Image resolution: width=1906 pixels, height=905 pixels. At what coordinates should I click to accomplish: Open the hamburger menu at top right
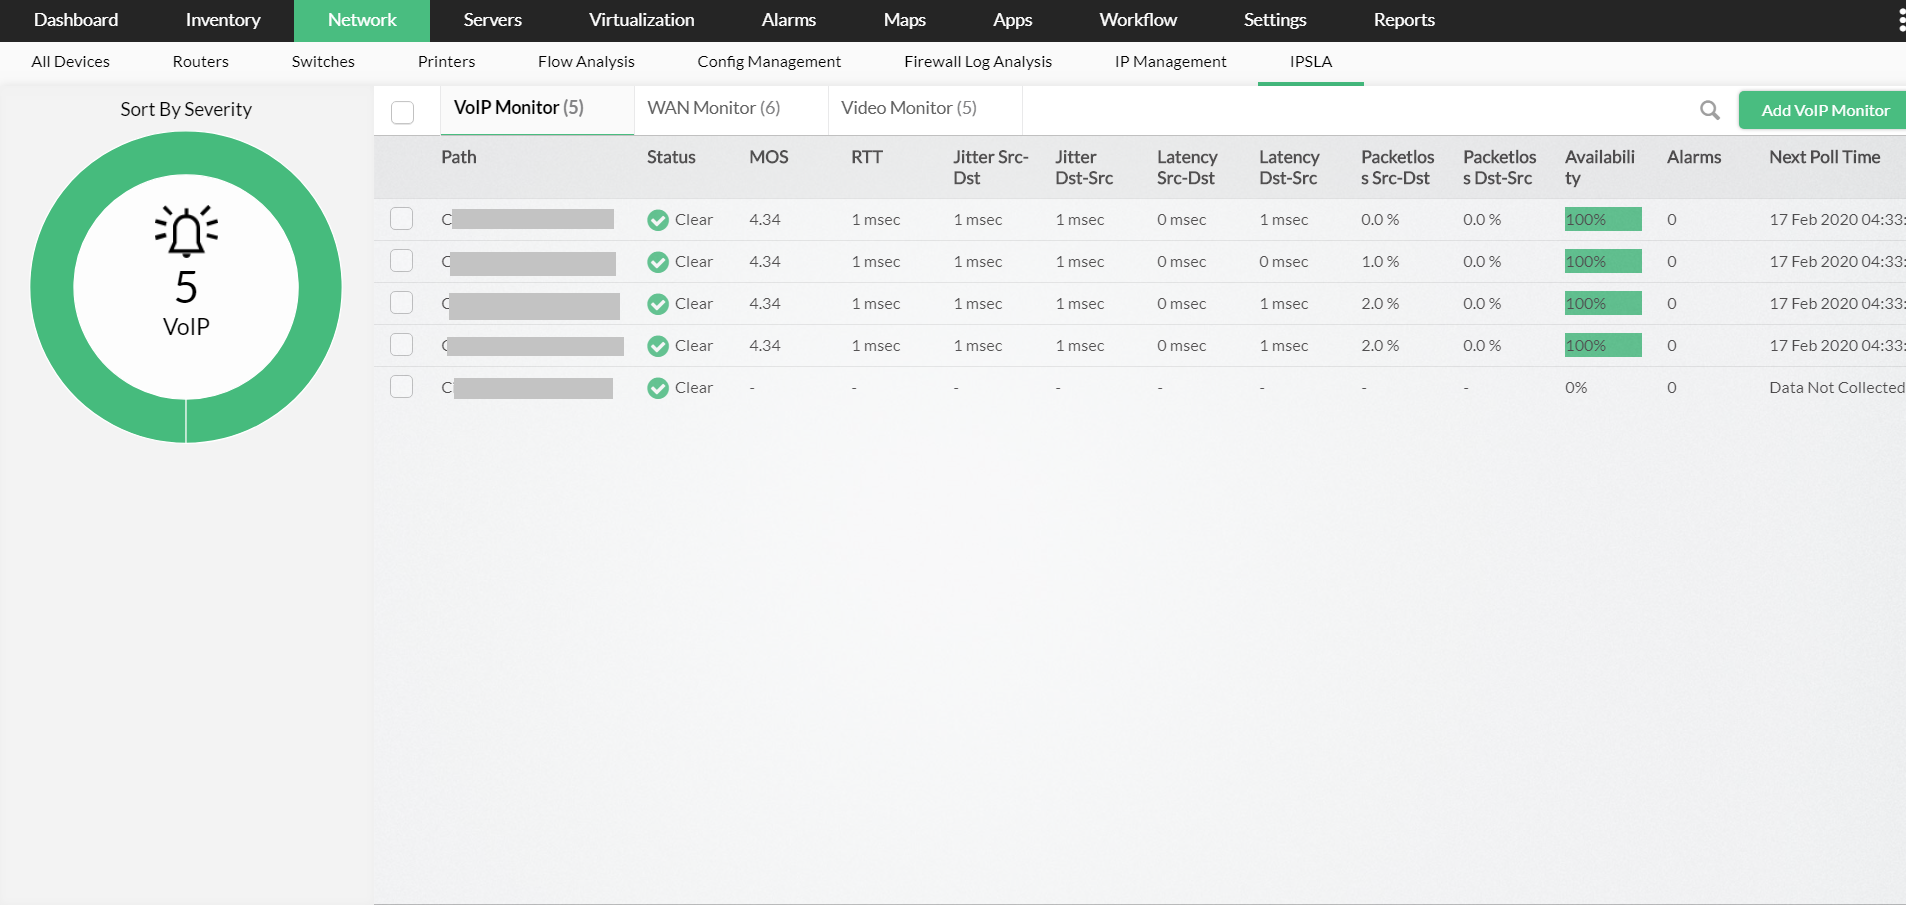click(1899, 20)
